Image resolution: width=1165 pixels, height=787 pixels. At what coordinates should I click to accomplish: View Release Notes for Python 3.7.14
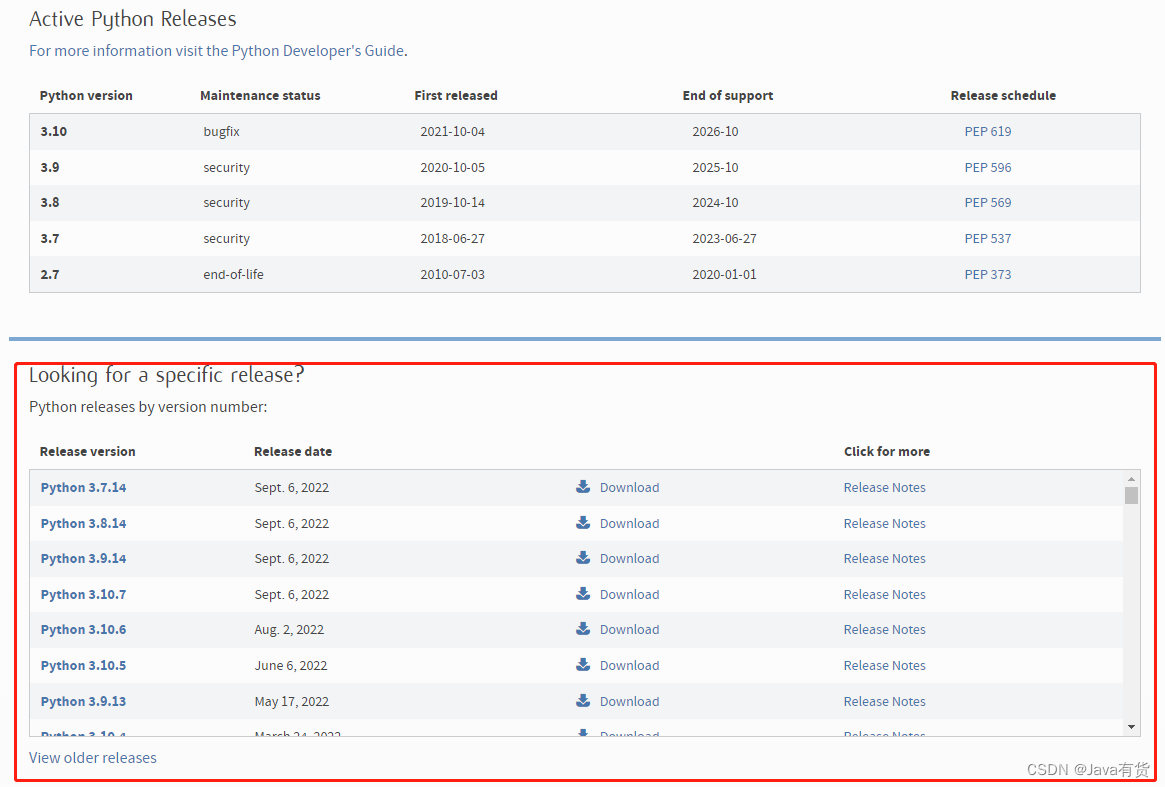(x=884, y=488)
